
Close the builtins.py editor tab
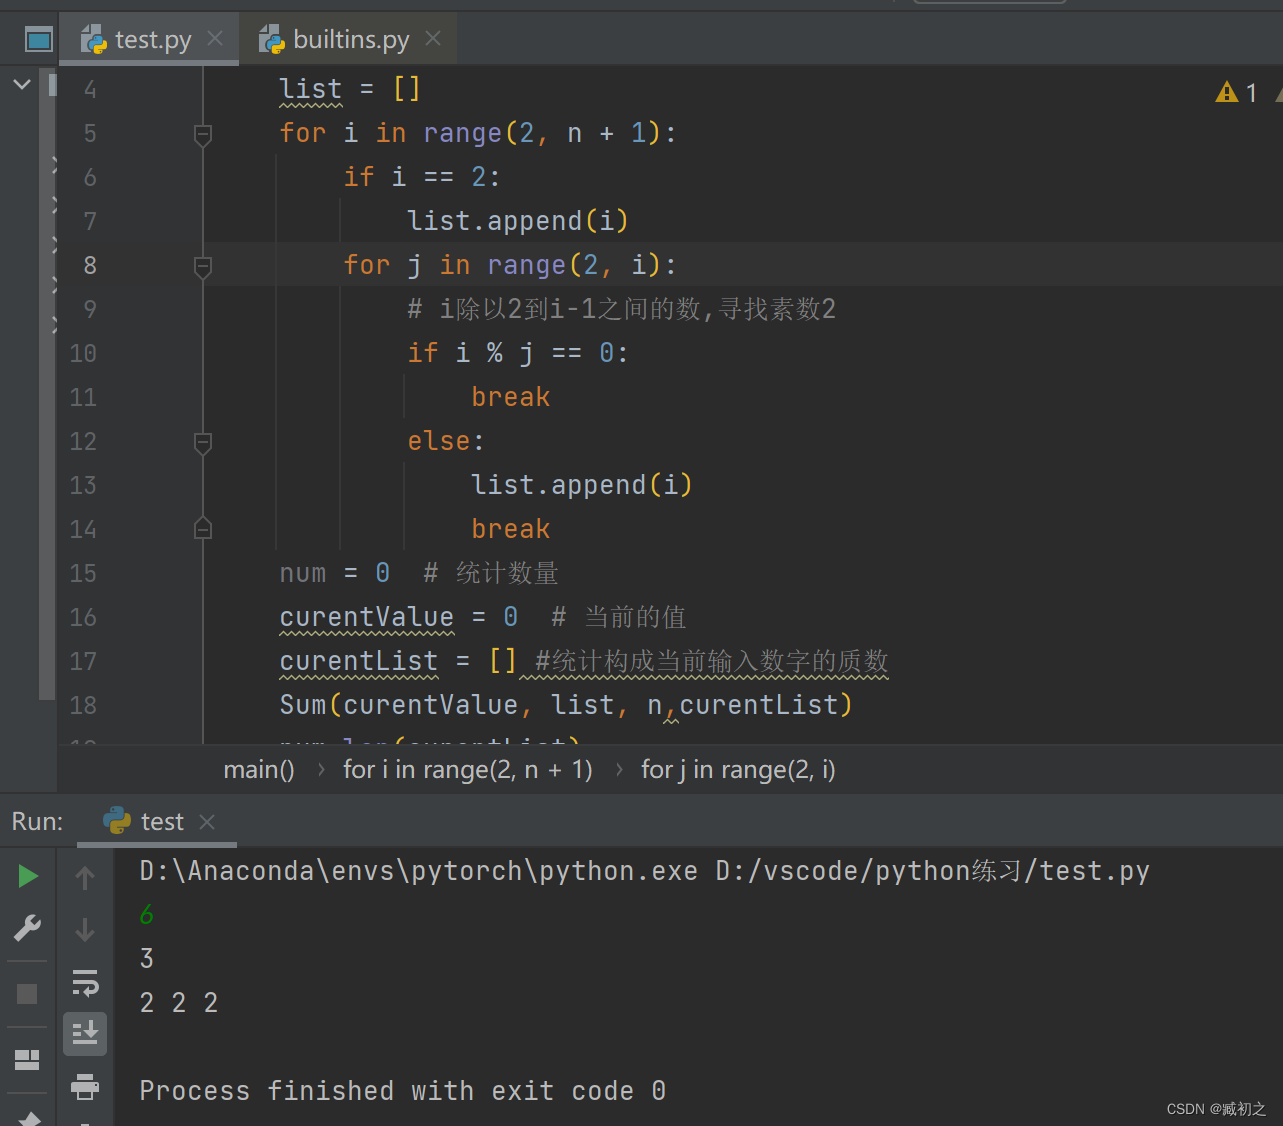[x=433, y=39]
